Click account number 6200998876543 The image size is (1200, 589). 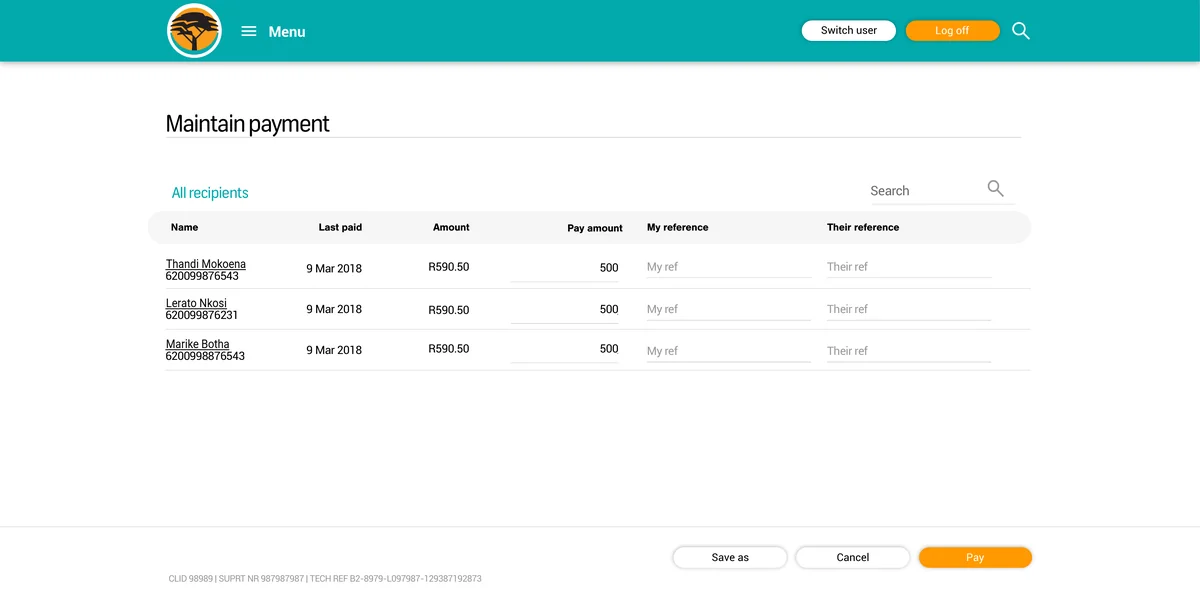coord(205,356)
